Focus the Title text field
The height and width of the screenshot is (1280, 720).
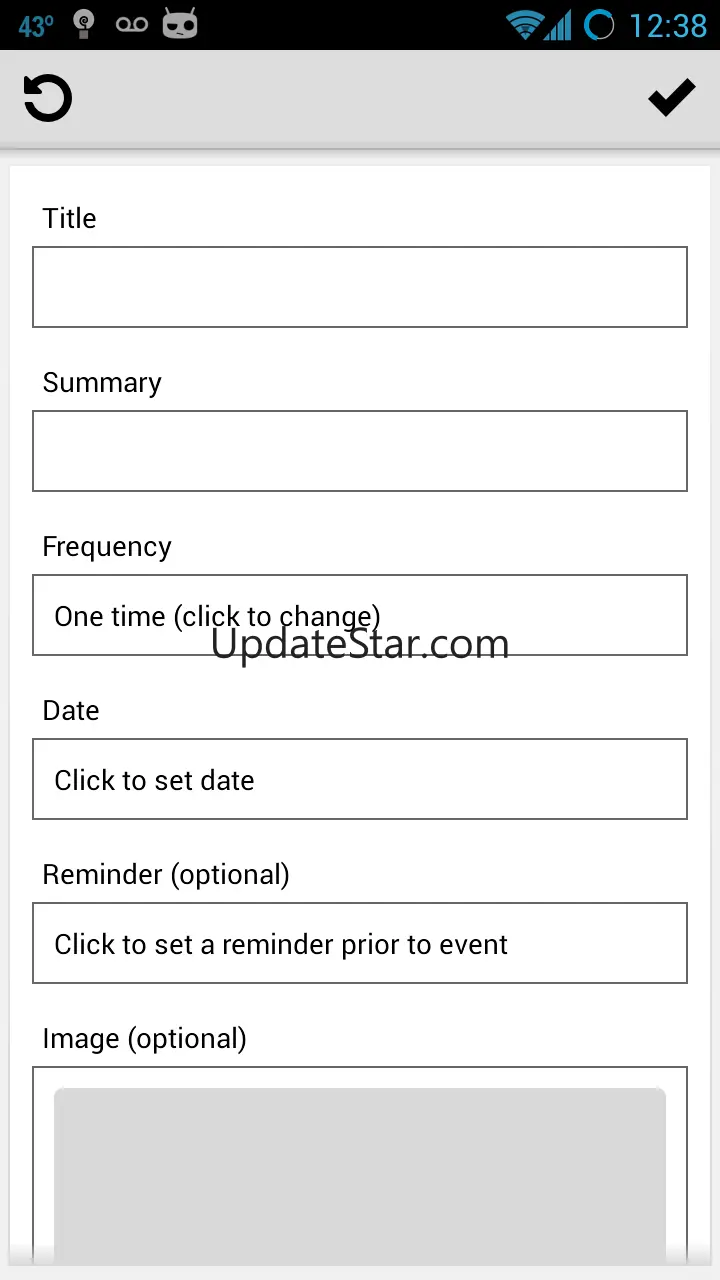tap(360, 287)
